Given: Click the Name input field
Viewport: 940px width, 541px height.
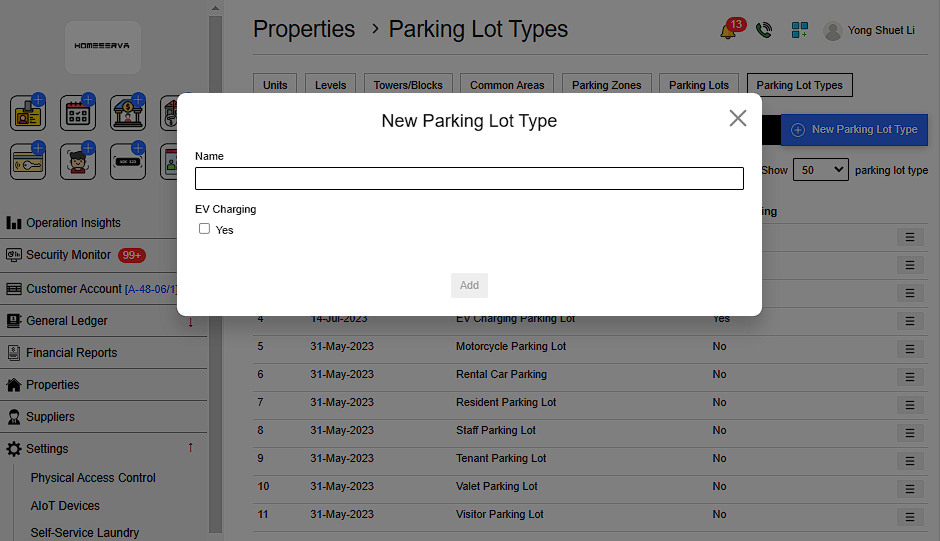Looking at the screenshot, I should (469, 178).
